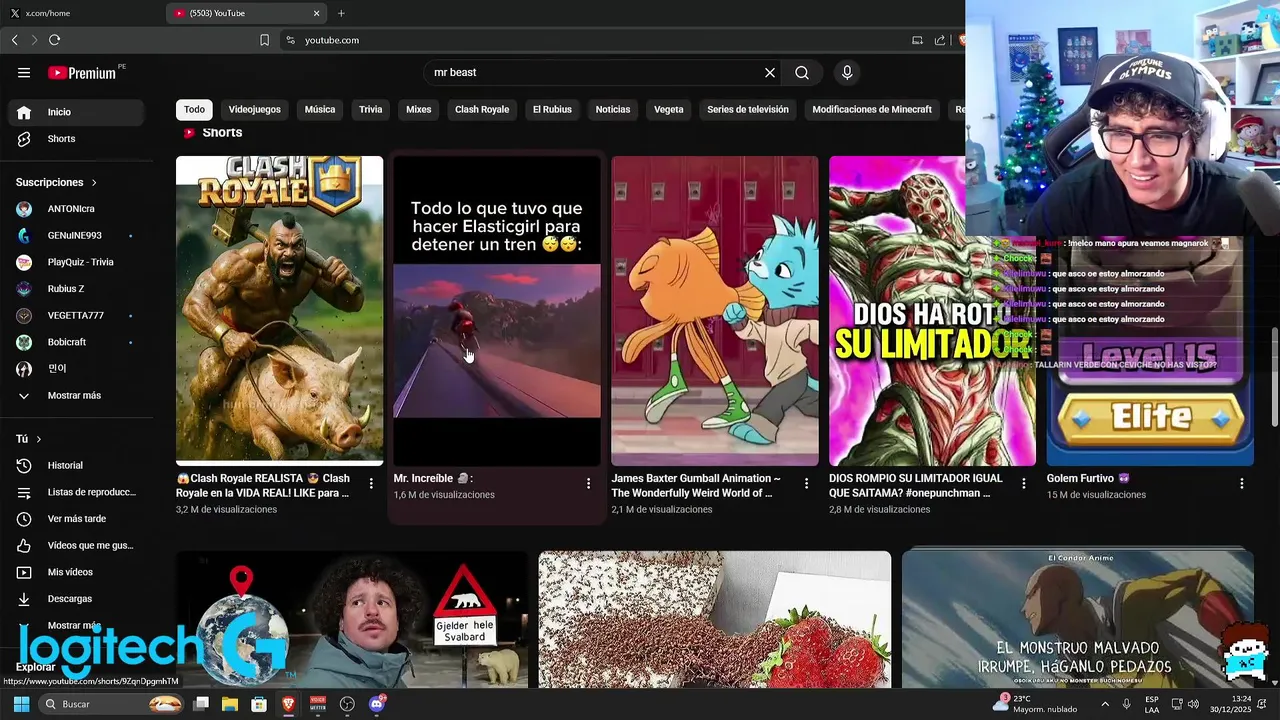This screenshot has width=1280, height=720.
Task: Expand Suscripciones section chevron
Action: point(94,182)
